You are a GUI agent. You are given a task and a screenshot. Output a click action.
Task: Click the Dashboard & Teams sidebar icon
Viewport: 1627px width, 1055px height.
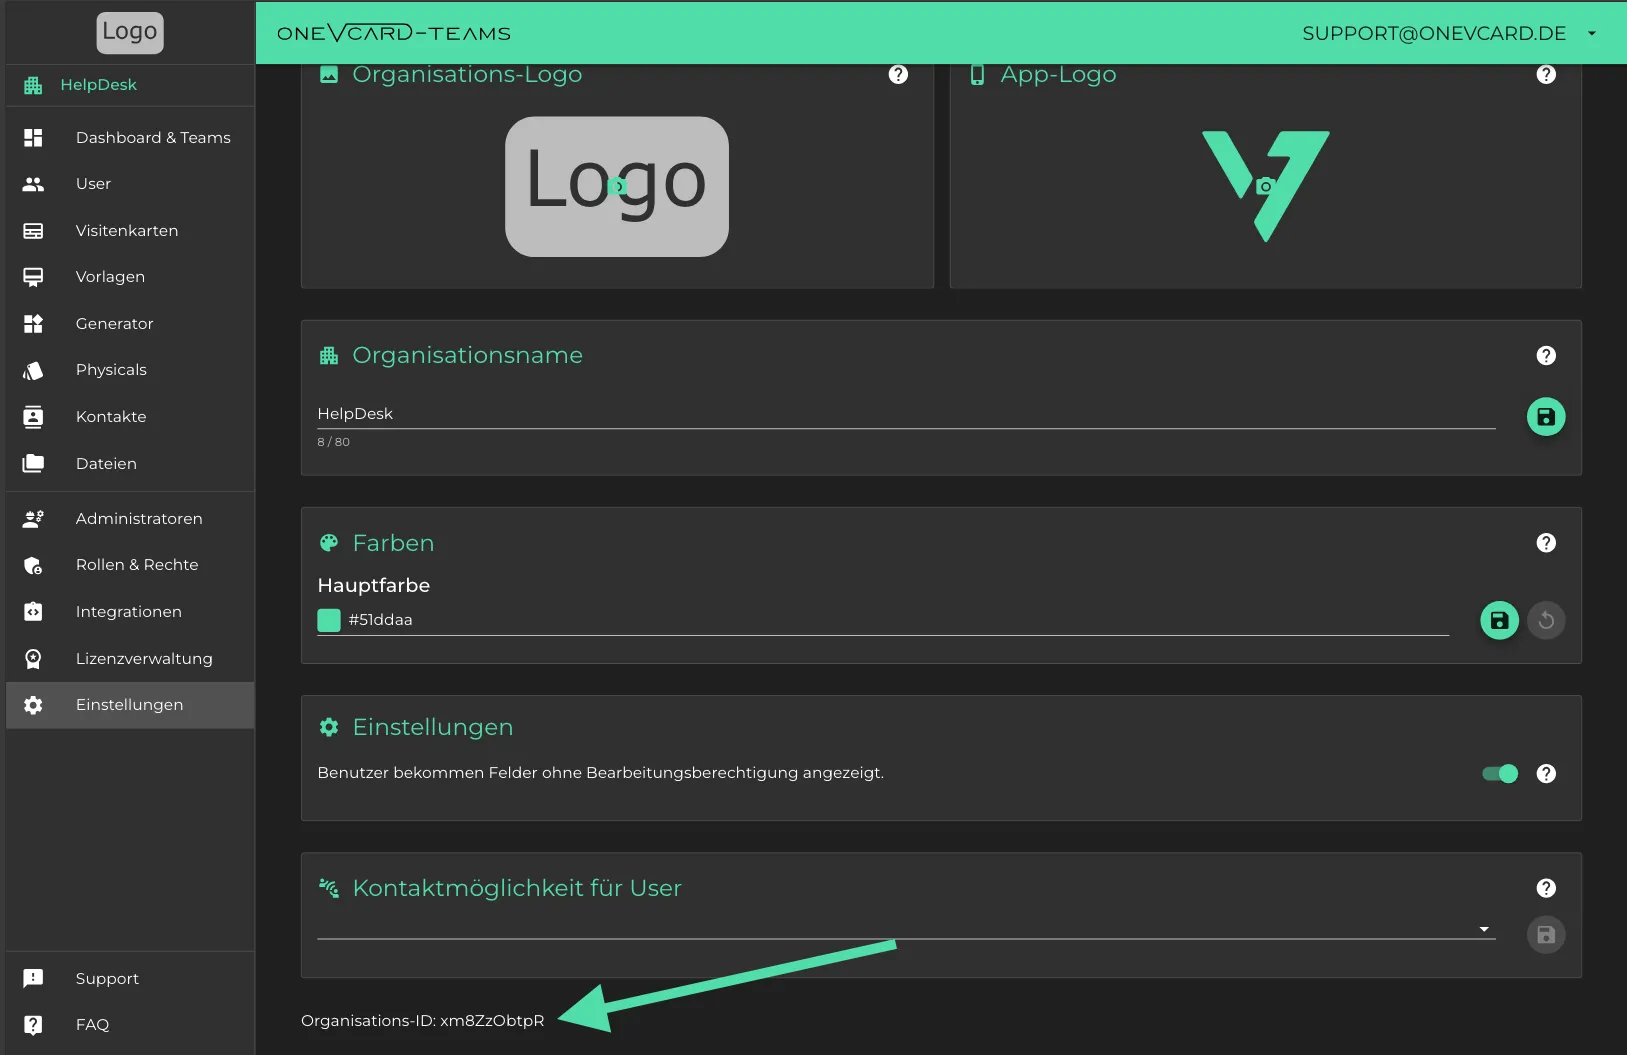coord(33,138)
